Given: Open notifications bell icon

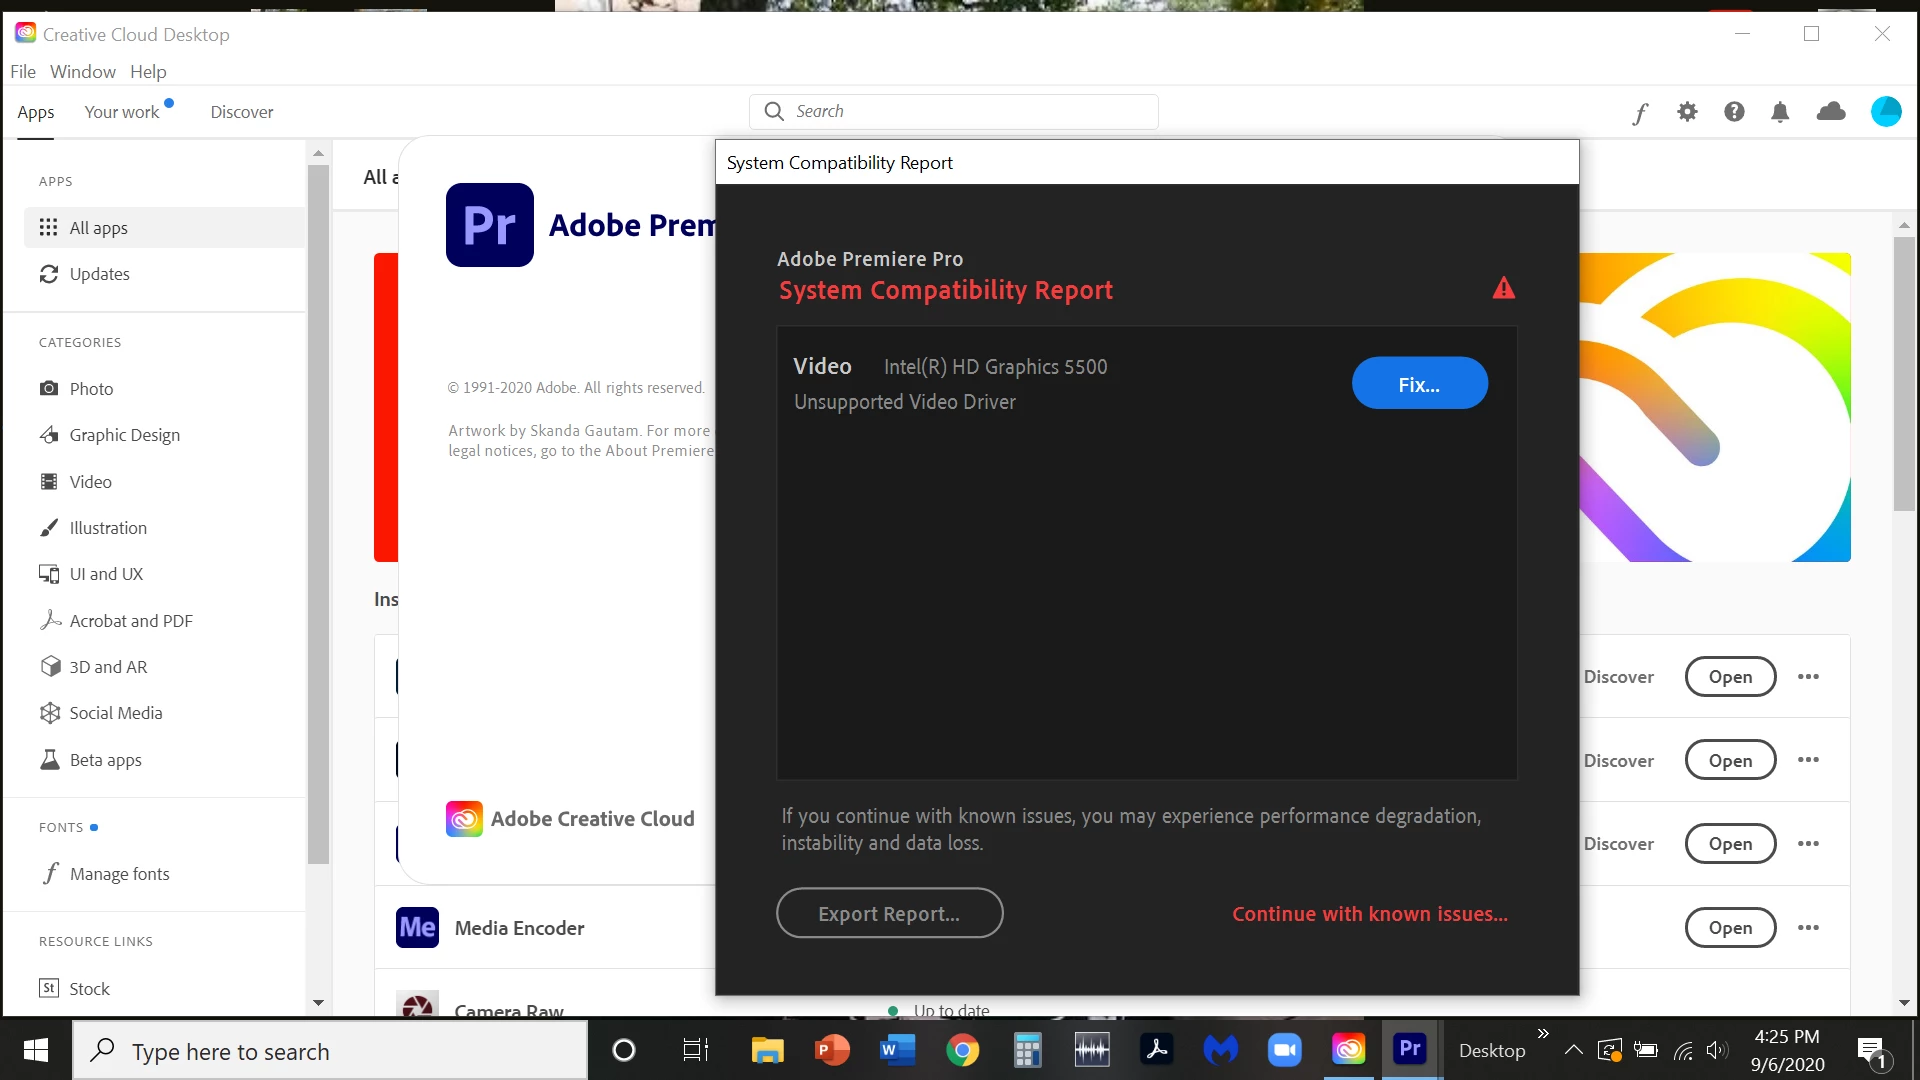Looking at the screenshot, I should click(x=1780, y=112).
